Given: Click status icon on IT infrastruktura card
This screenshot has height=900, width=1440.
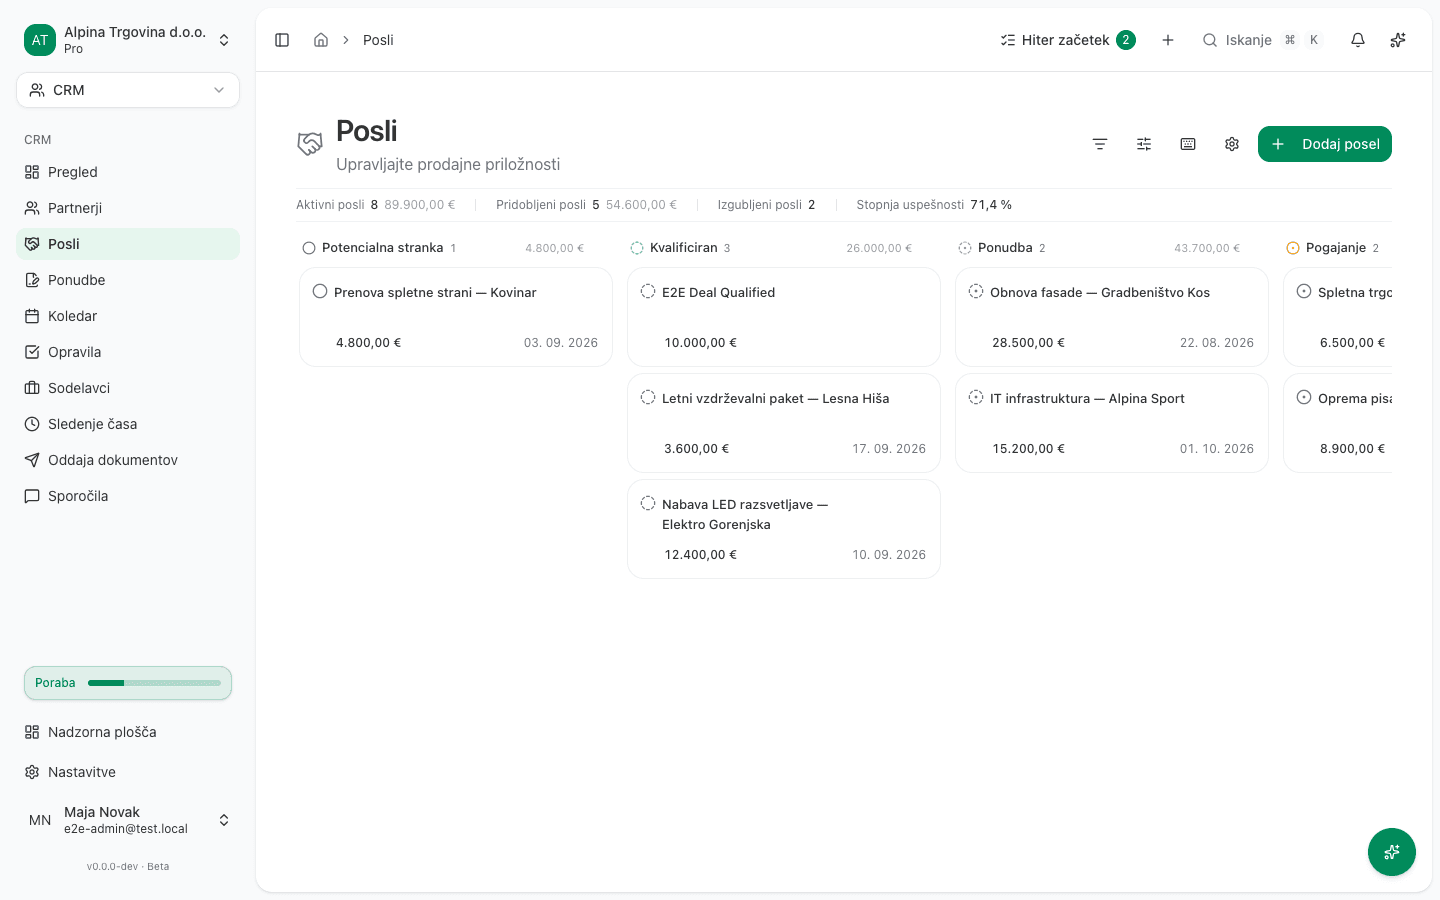Looking at the screenshot, I should [x=976, y=398].
